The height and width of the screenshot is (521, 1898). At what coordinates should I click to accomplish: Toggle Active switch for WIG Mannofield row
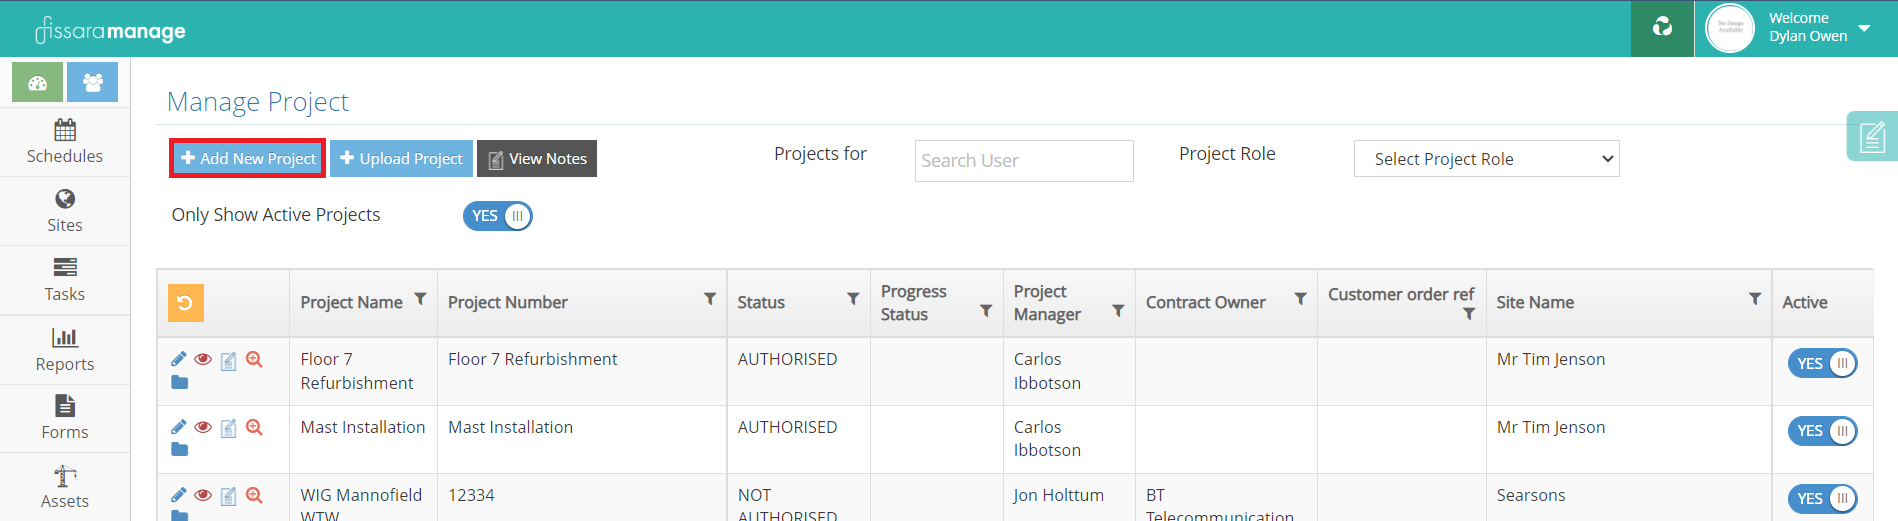pos(1822,499)
